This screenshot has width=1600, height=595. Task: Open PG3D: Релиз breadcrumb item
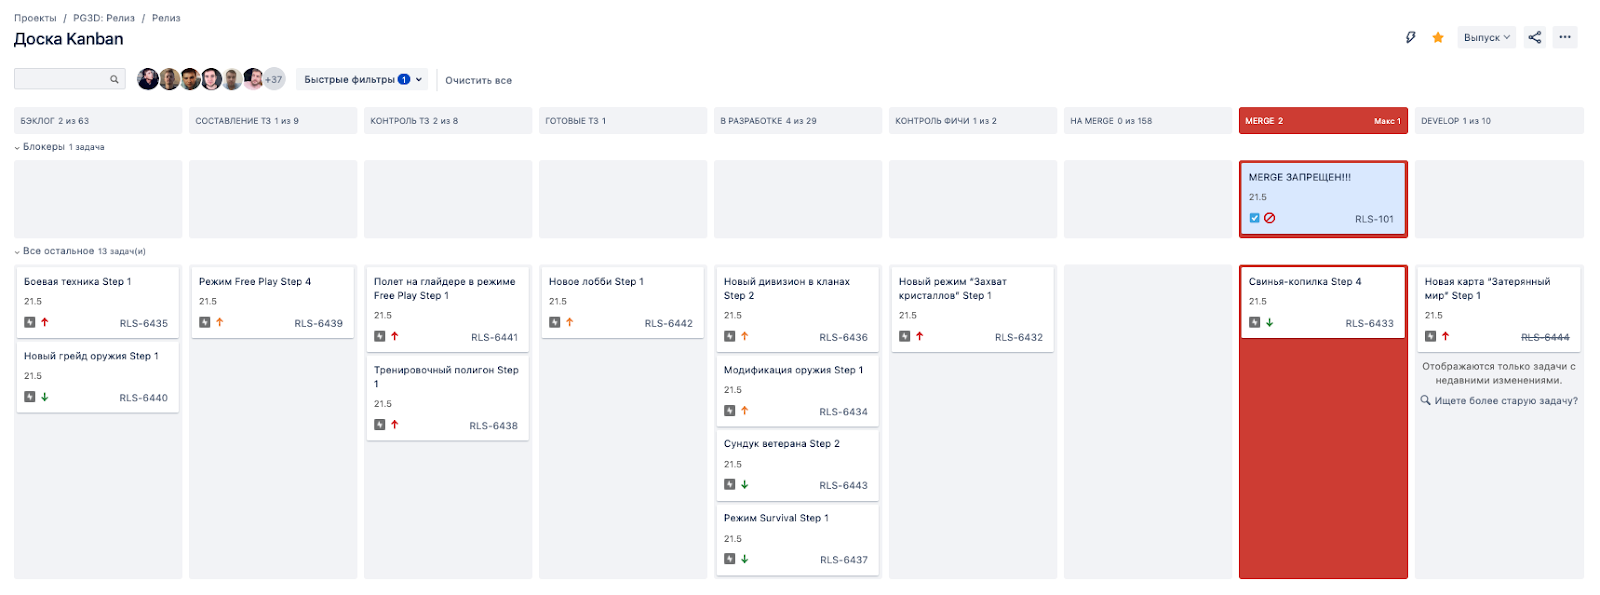click(x=104, y=18)
